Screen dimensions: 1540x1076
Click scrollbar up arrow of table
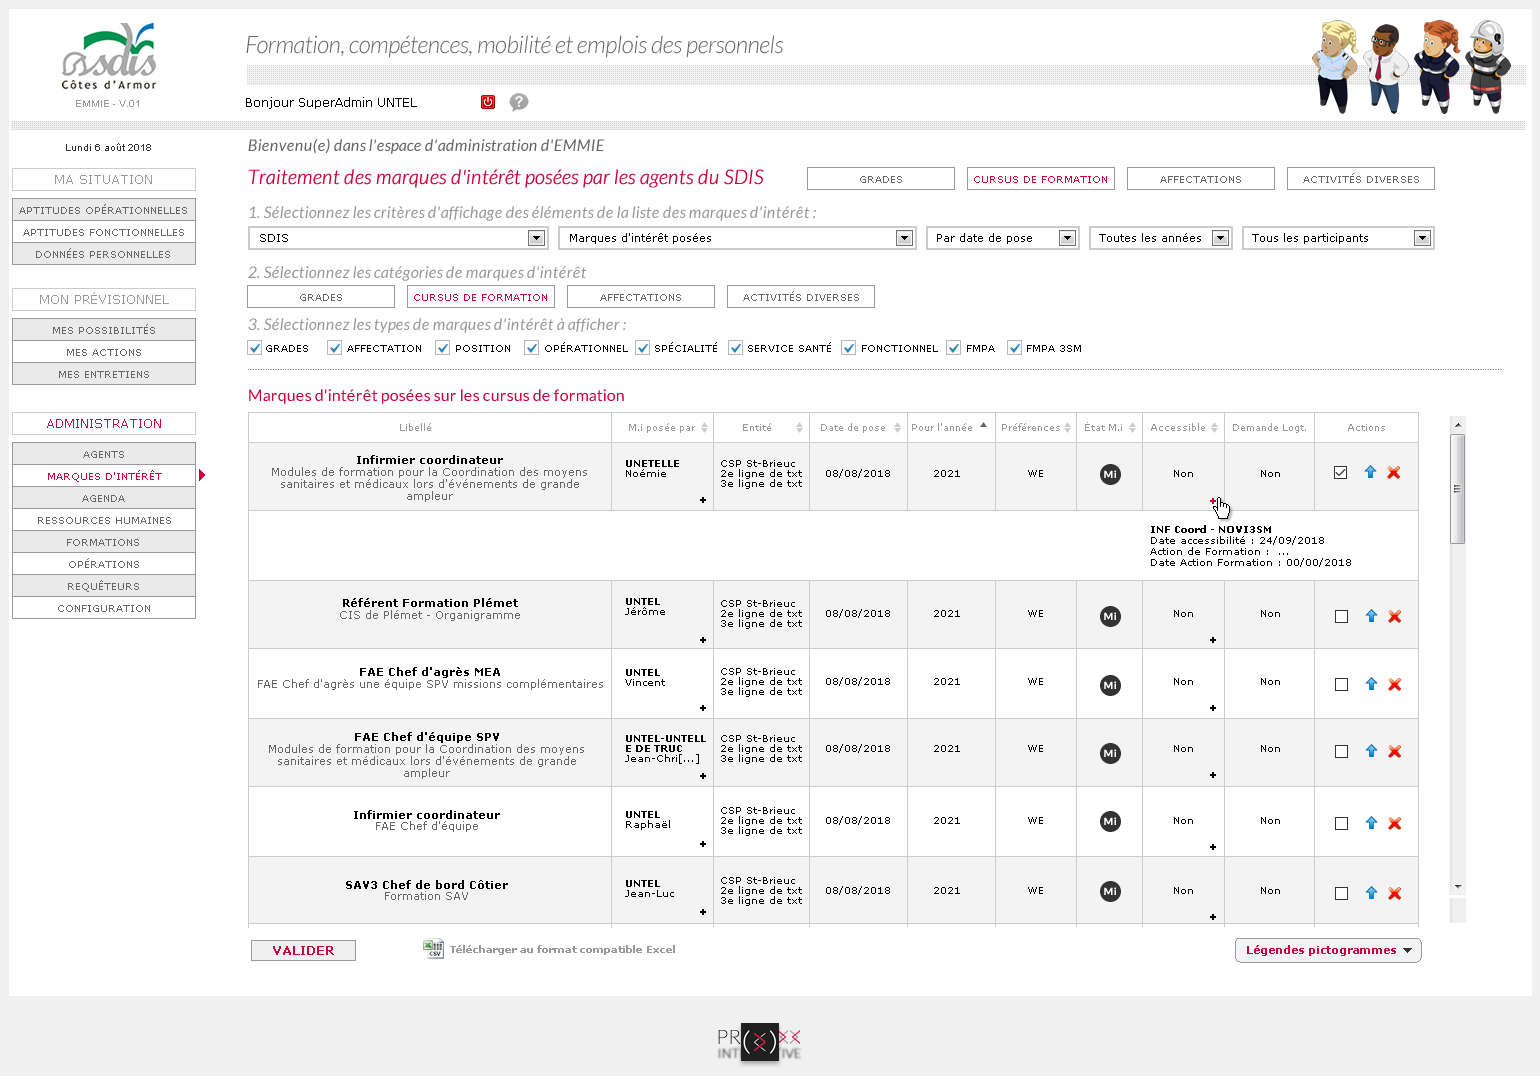click(1458, 424)
